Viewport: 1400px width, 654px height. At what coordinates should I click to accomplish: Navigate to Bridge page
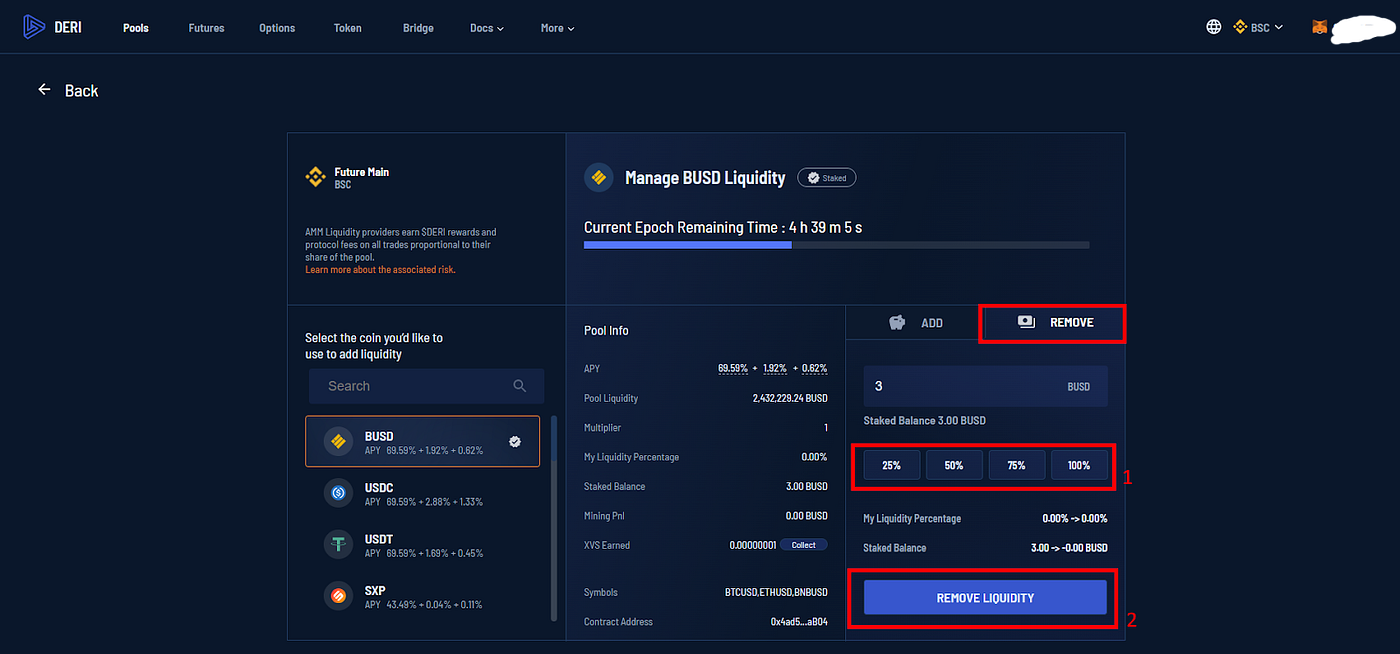(x=418, y=28)
